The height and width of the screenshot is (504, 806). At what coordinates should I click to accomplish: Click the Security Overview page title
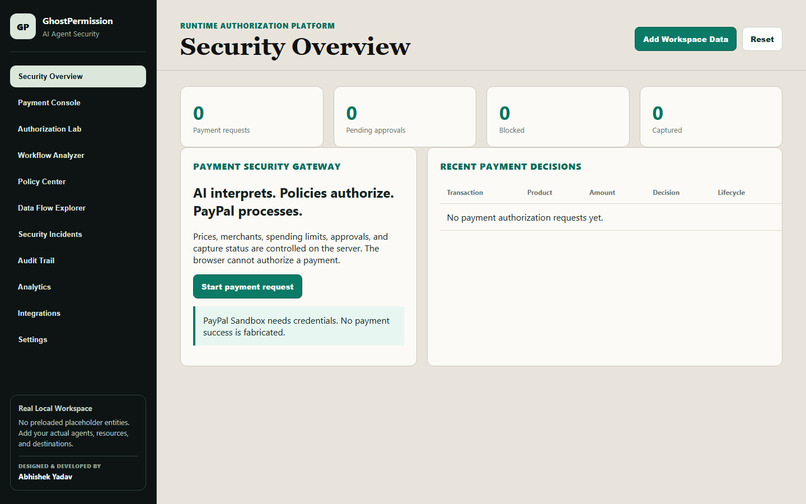pyautogui.click(x=295, y=47)
